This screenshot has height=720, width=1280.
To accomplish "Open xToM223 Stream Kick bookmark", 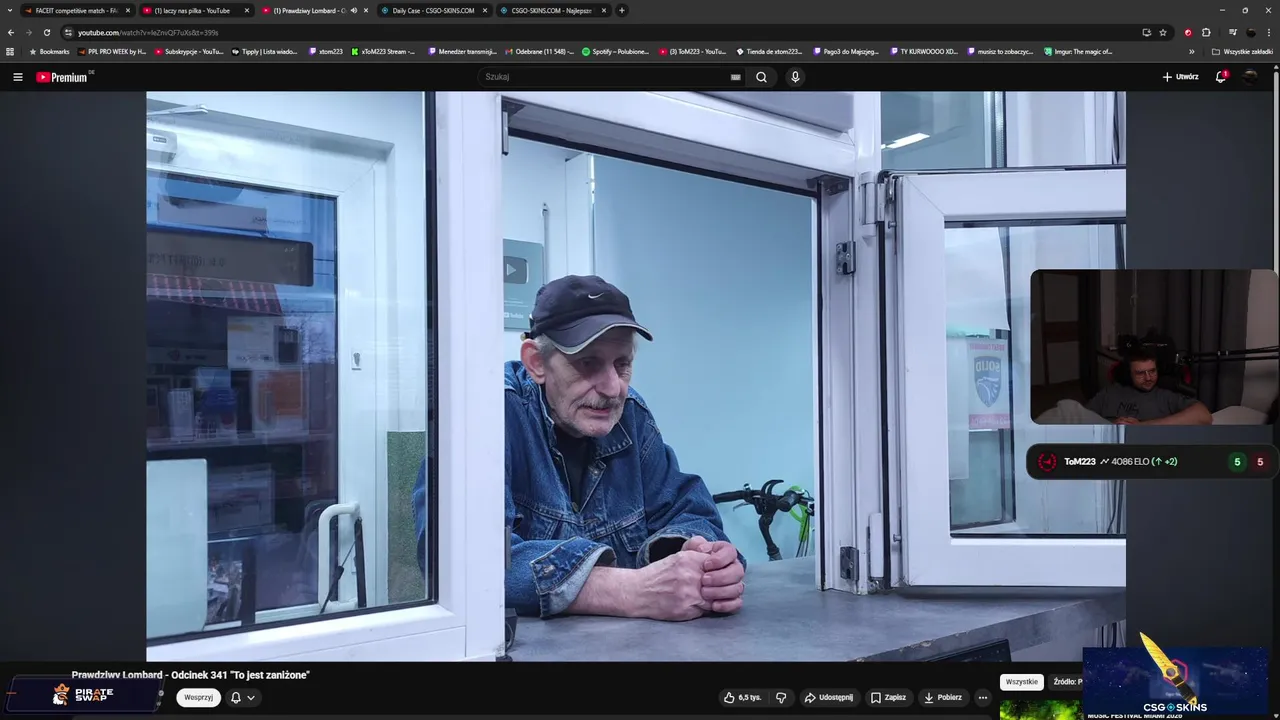I will (384, 51).
